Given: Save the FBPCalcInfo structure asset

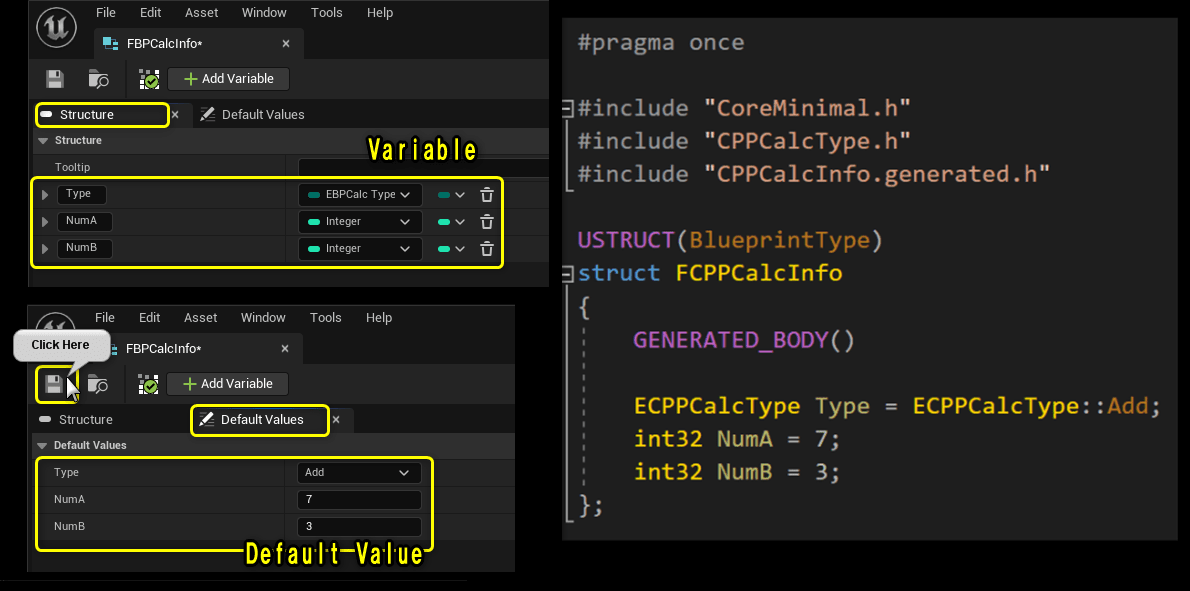Looking at the screenshot, I should tap(55, 78).
